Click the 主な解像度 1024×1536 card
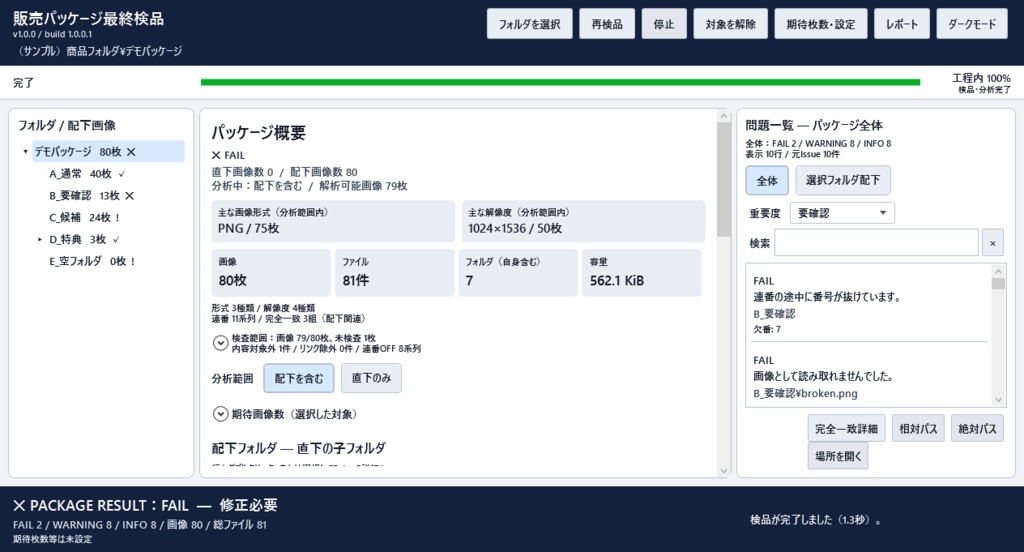The width and height of the screenshot is (1024, 552). (x=583, y=221)
